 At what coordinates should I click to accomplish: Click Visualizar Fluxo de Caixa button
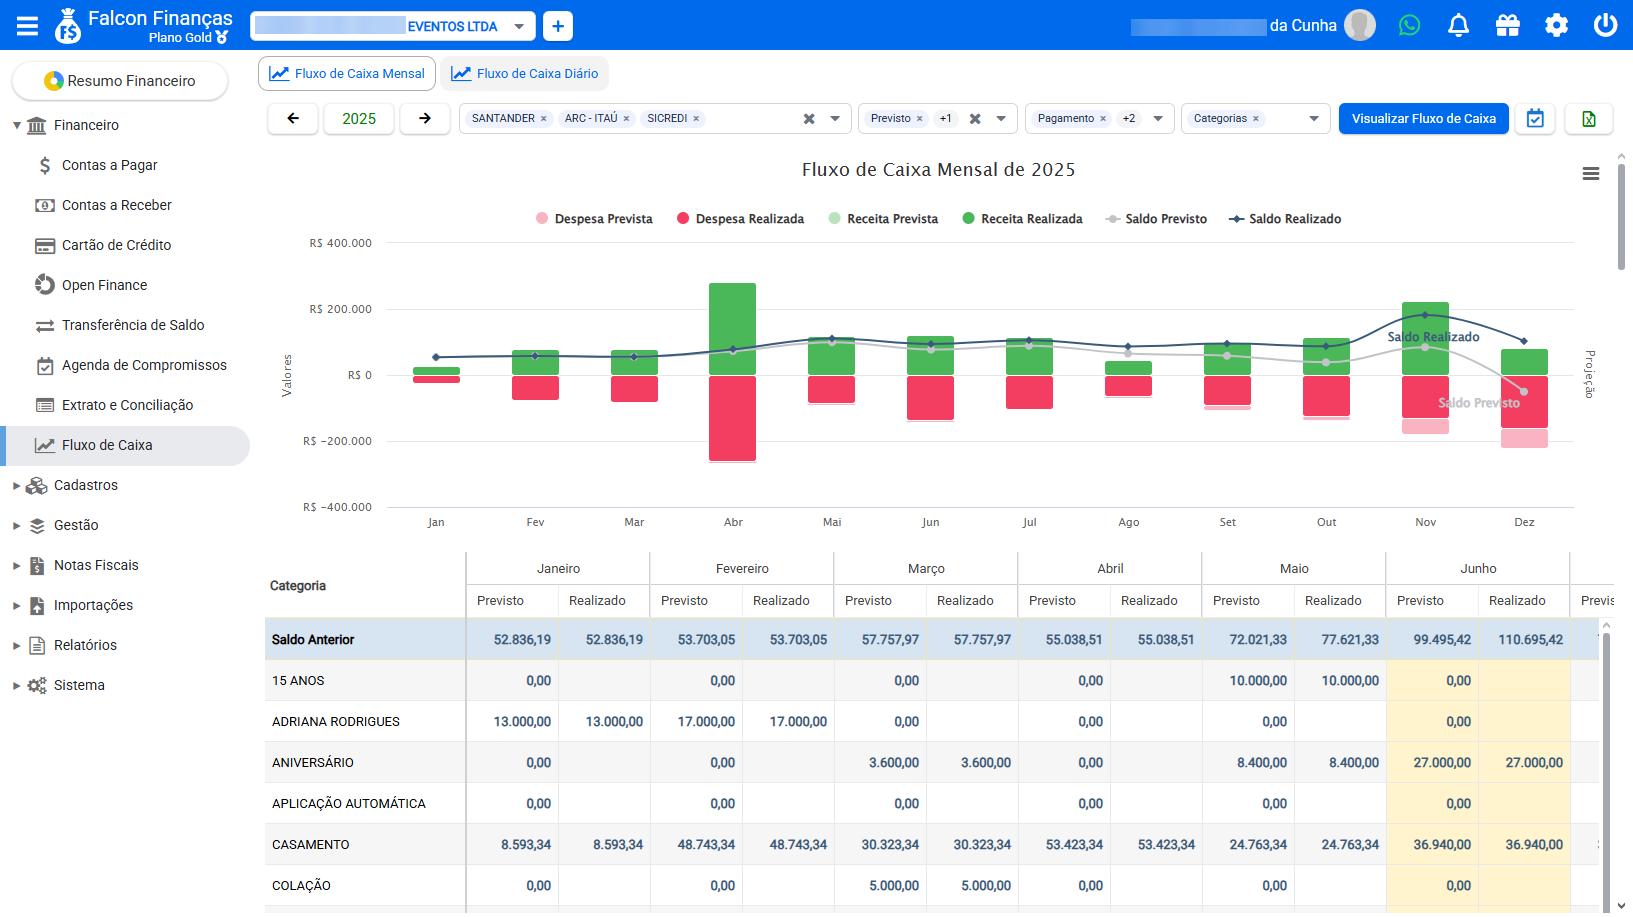coord(1424,118)
